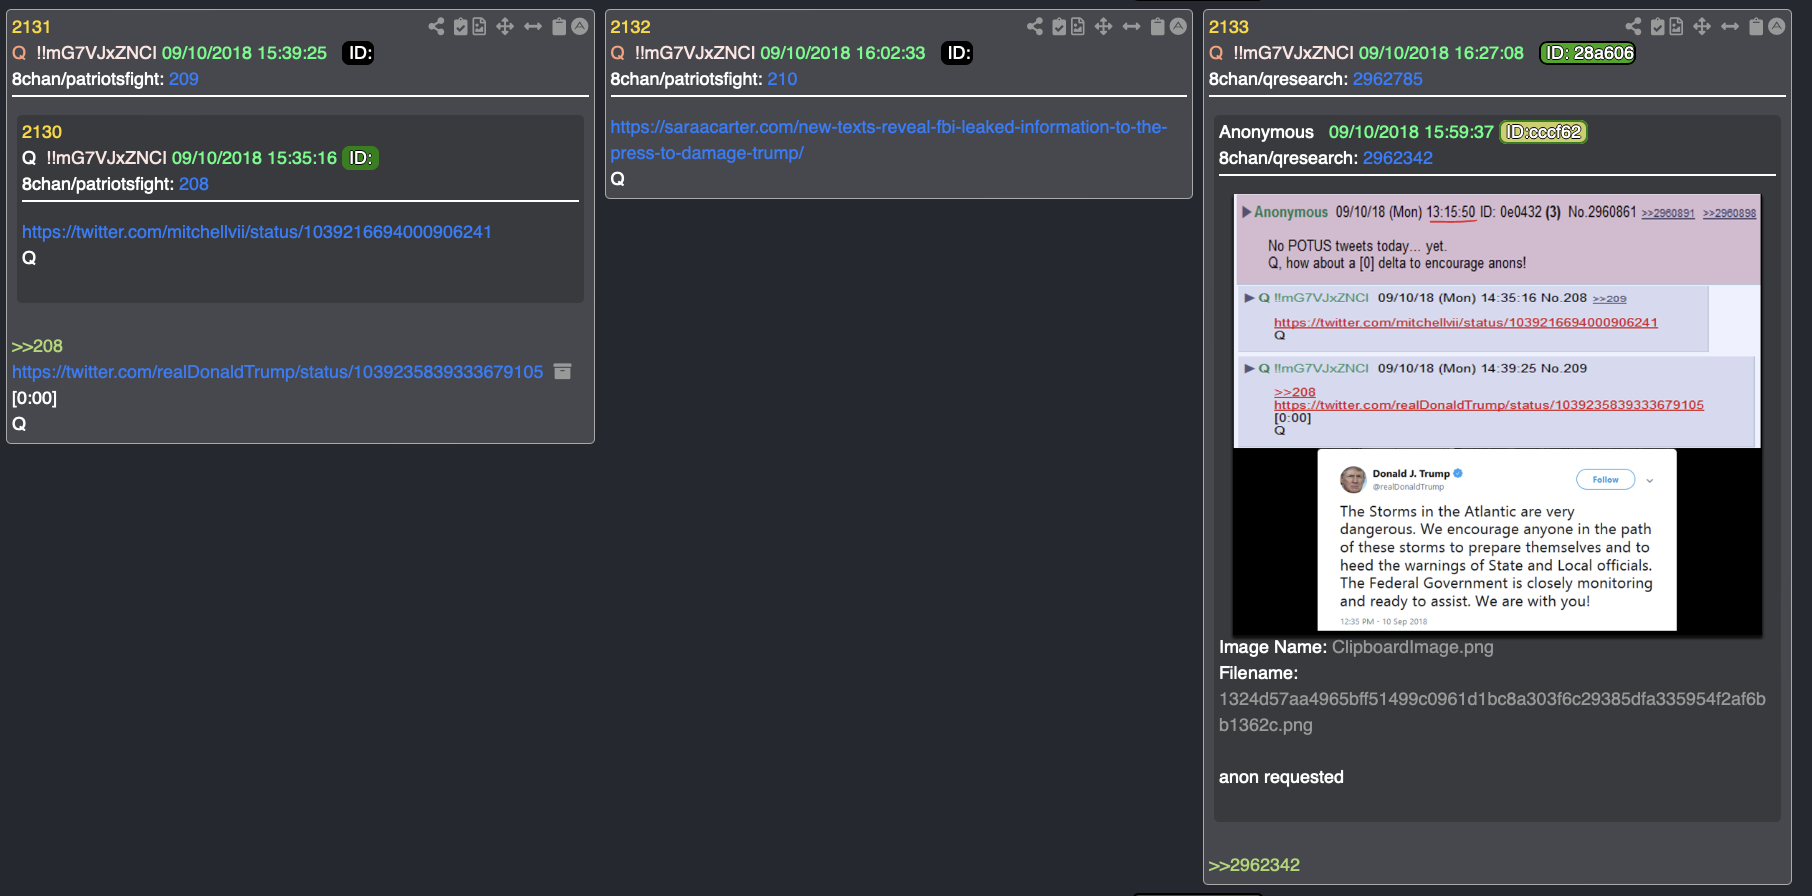This screenshot has height=896, width=1812.
Task: Click the [0:00] delta text
Action: click(34, 398)
